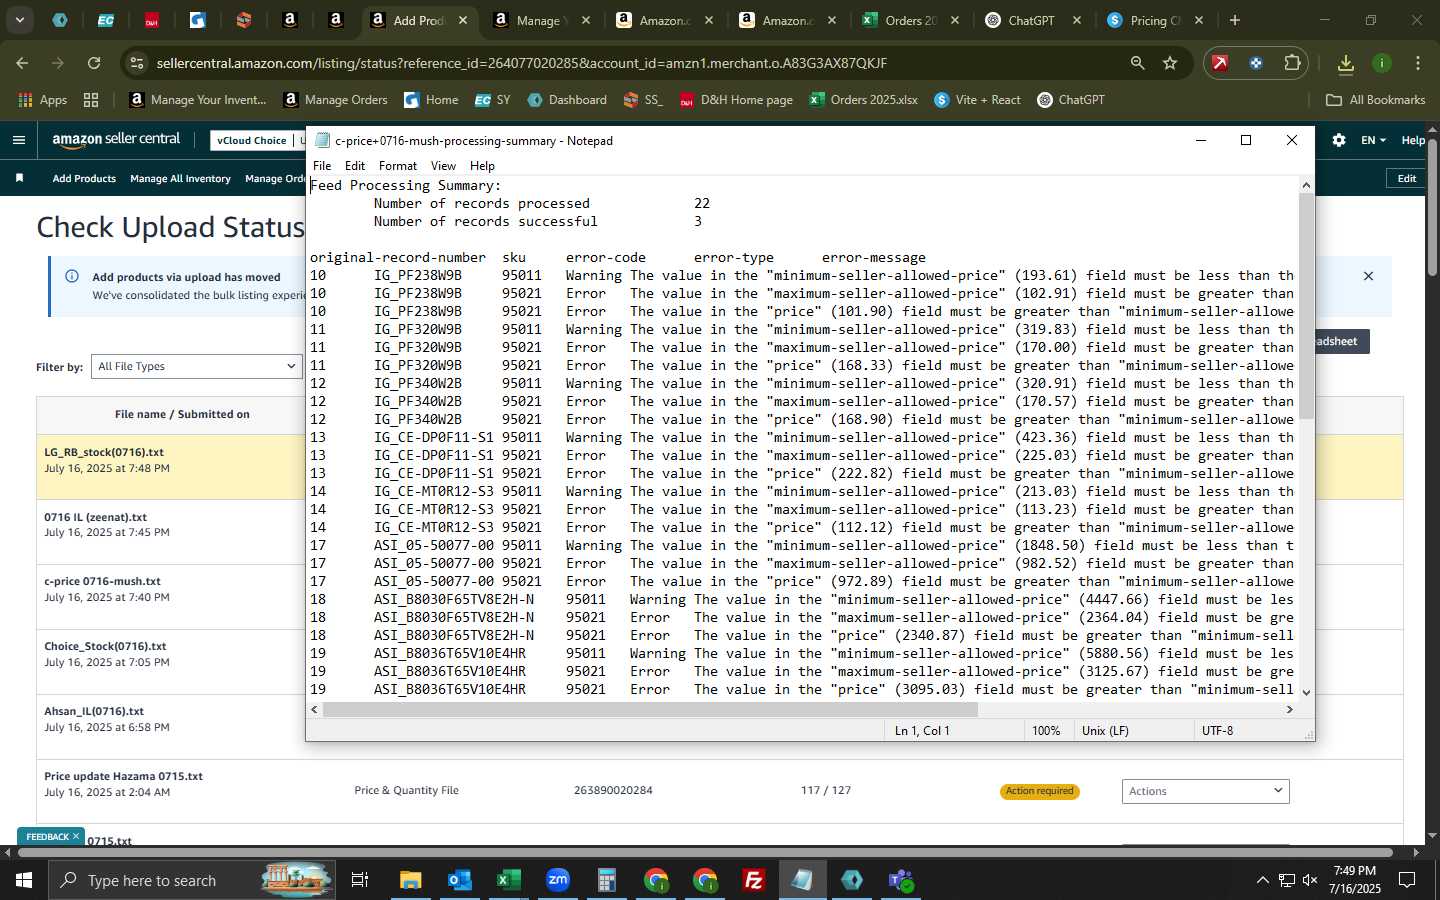Open Task View on taskbar
Screen dimensions: 1440x900
[x=360, y=880]
